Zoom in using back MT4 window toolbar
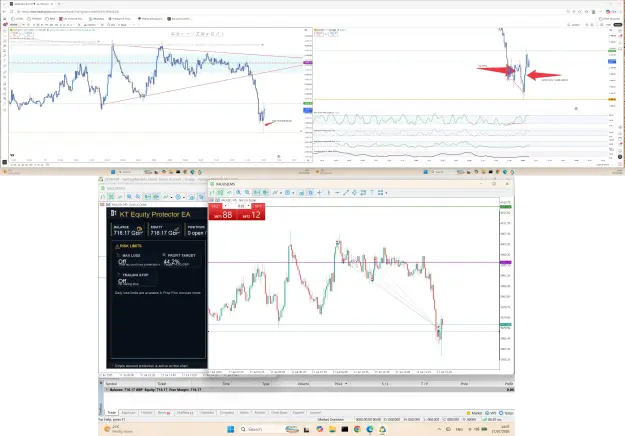This screenshot has height=436, width=625. [x=129, y=196]
